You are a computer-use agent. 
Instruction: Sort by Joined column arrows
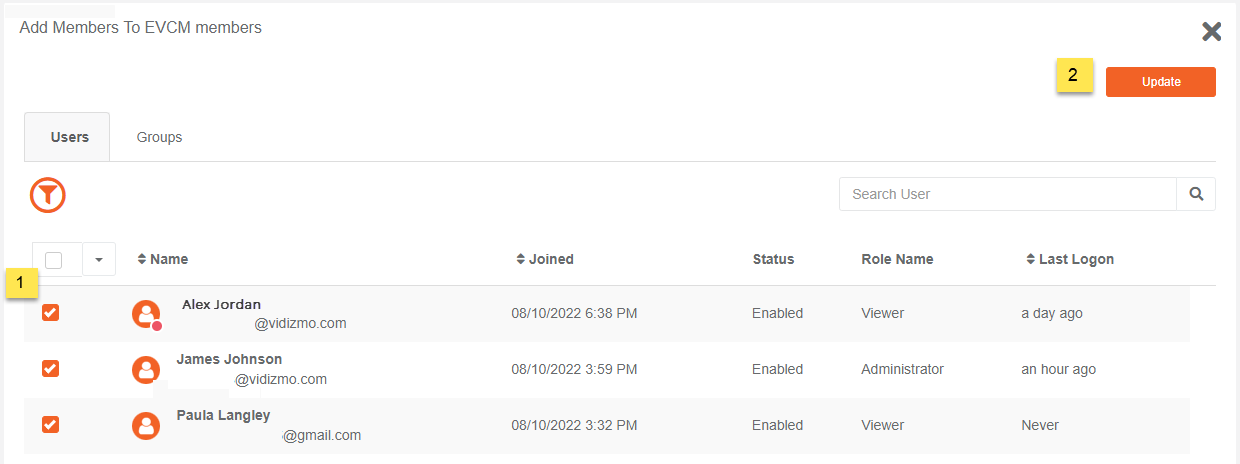(521, 259)
